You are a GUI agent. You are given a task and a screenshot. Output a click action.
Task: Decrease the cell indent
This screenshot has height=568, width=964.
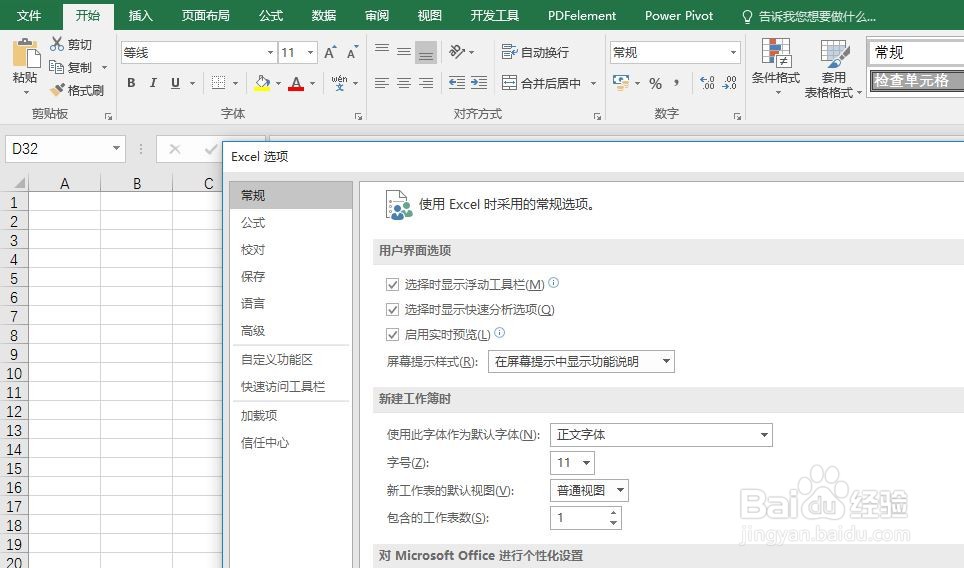(x=457, y=82)
